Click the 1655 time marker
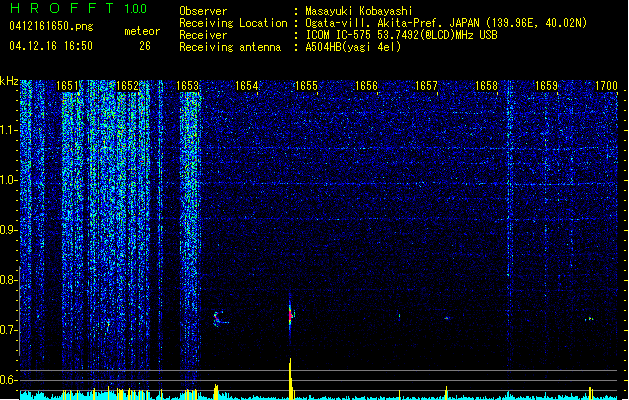 (x=306, y=86)
